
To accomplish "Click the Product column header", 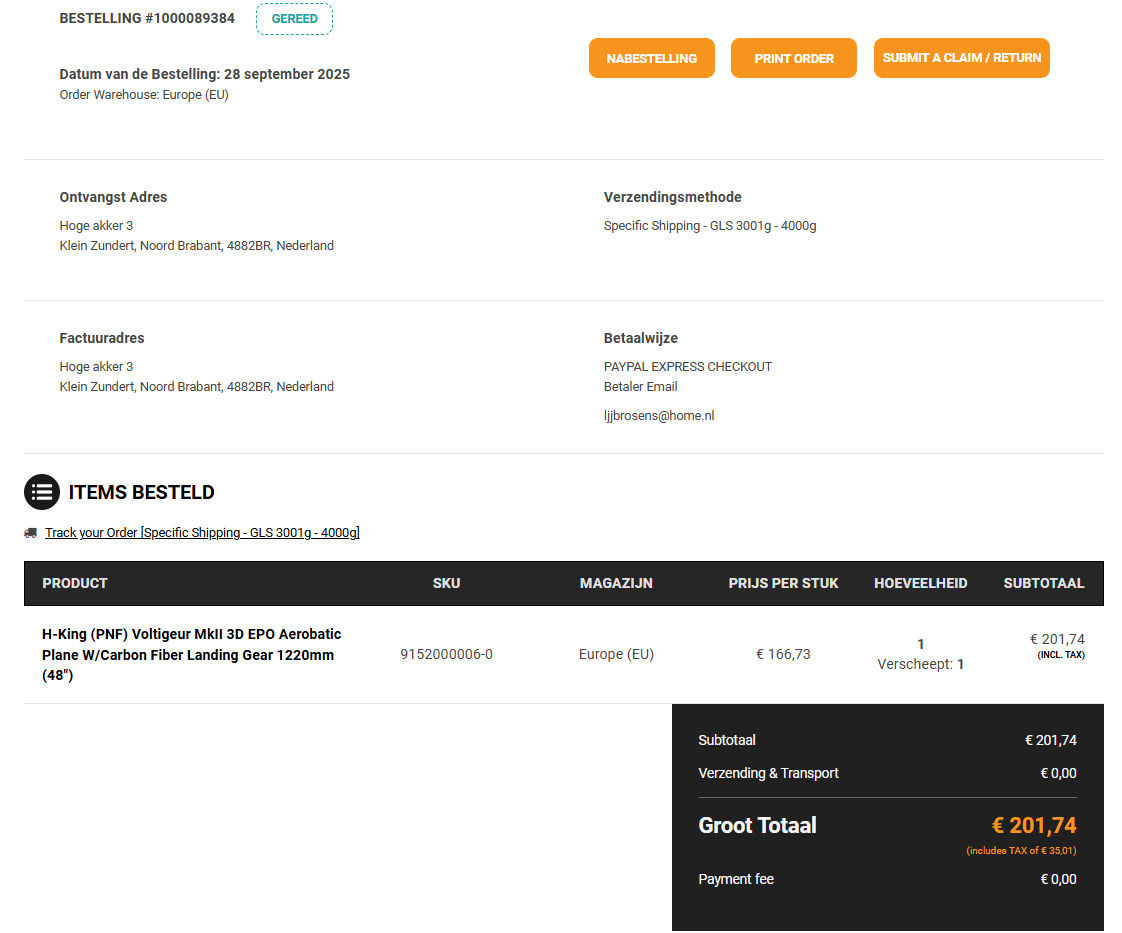I will tap(75, 583).
